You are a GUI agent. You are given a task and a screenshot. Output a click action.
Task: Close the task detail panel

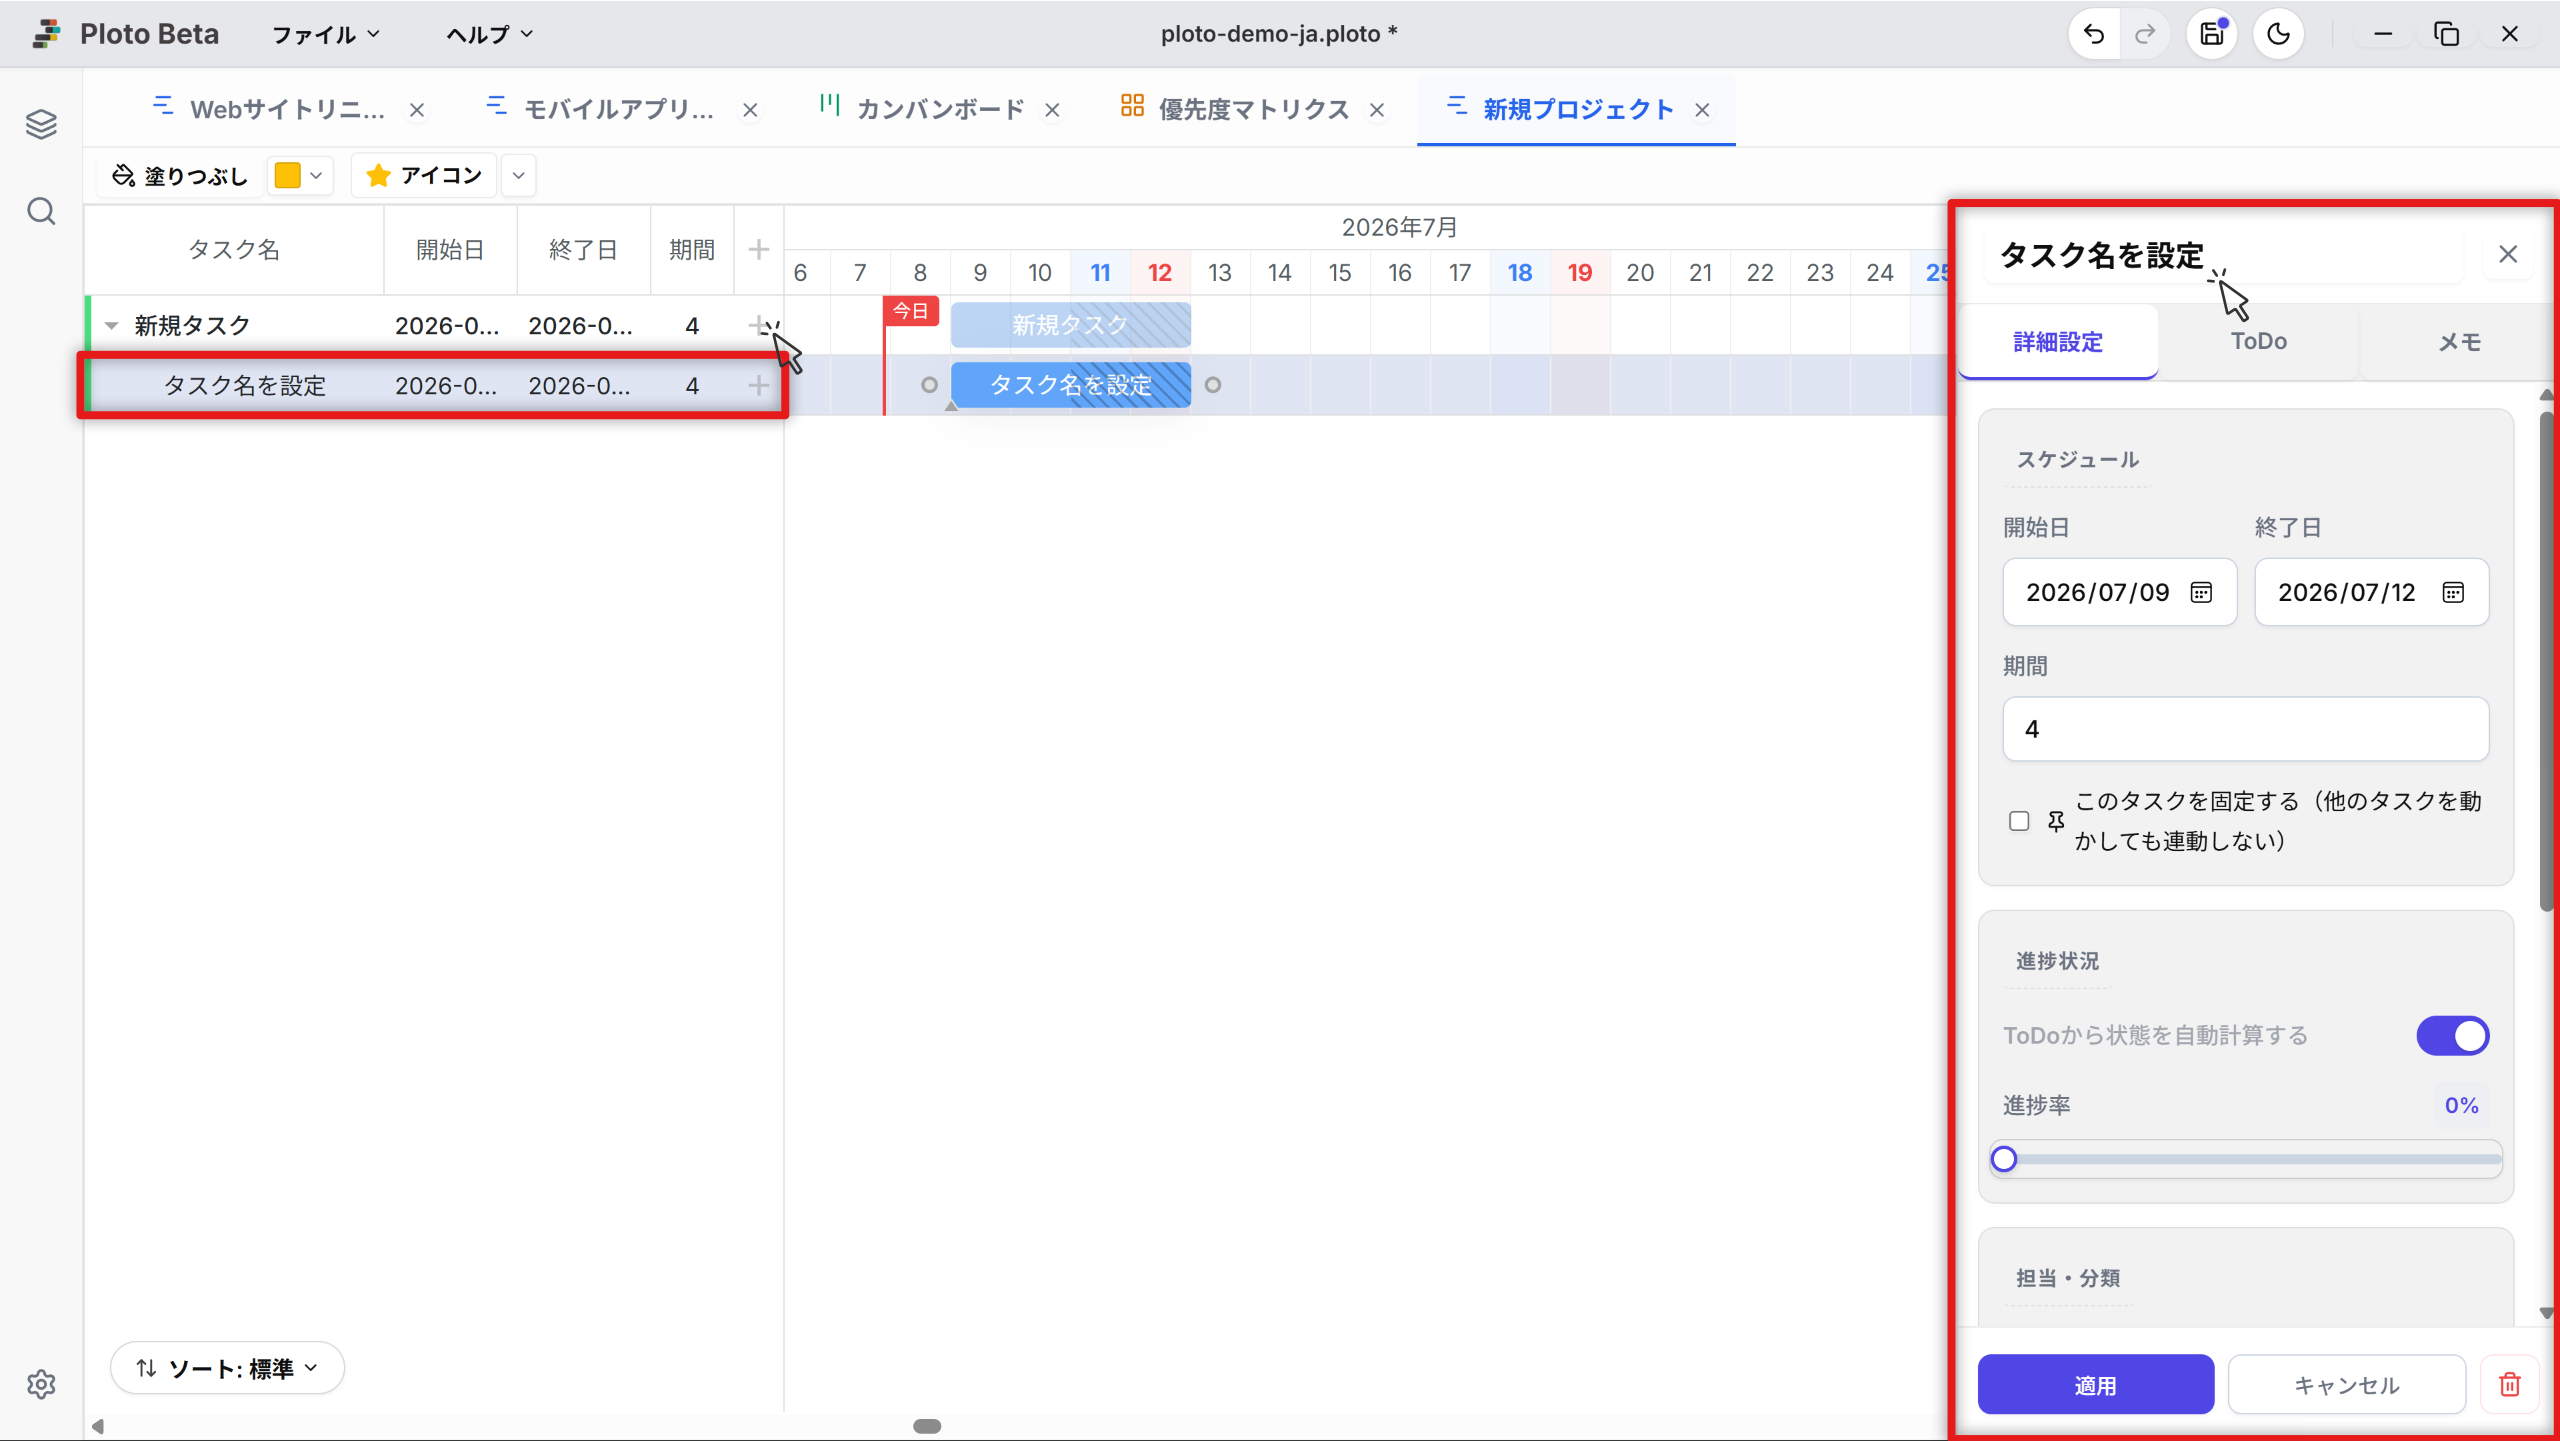[2508, 254]
